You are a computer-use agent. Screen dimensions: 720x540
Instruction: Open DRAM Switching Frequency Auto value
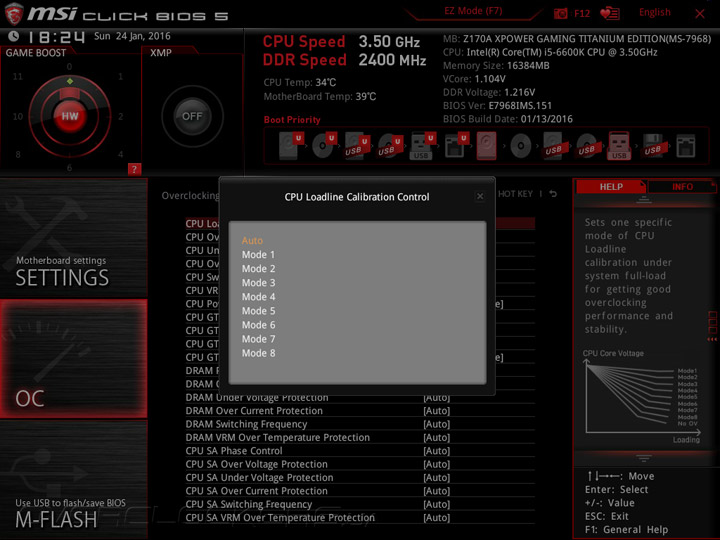pos(437,424)
